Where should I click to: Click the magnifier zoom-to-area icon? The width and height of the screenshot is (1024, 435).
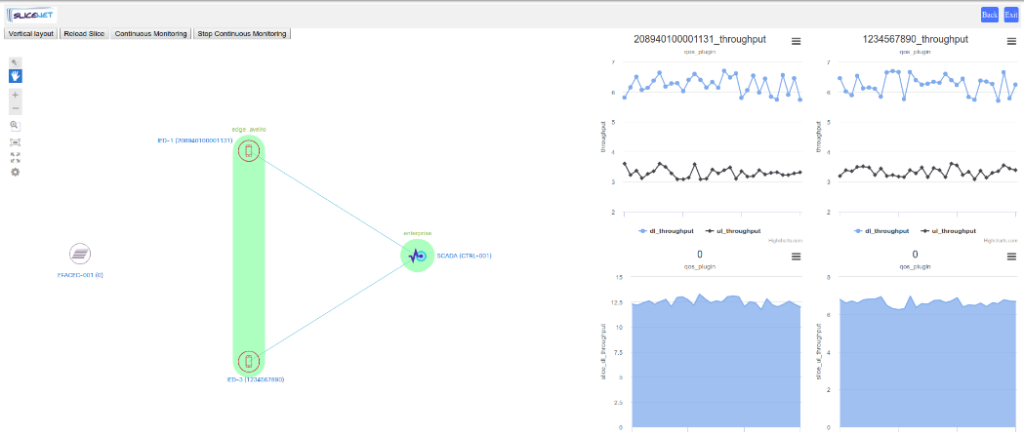point(15,126)
